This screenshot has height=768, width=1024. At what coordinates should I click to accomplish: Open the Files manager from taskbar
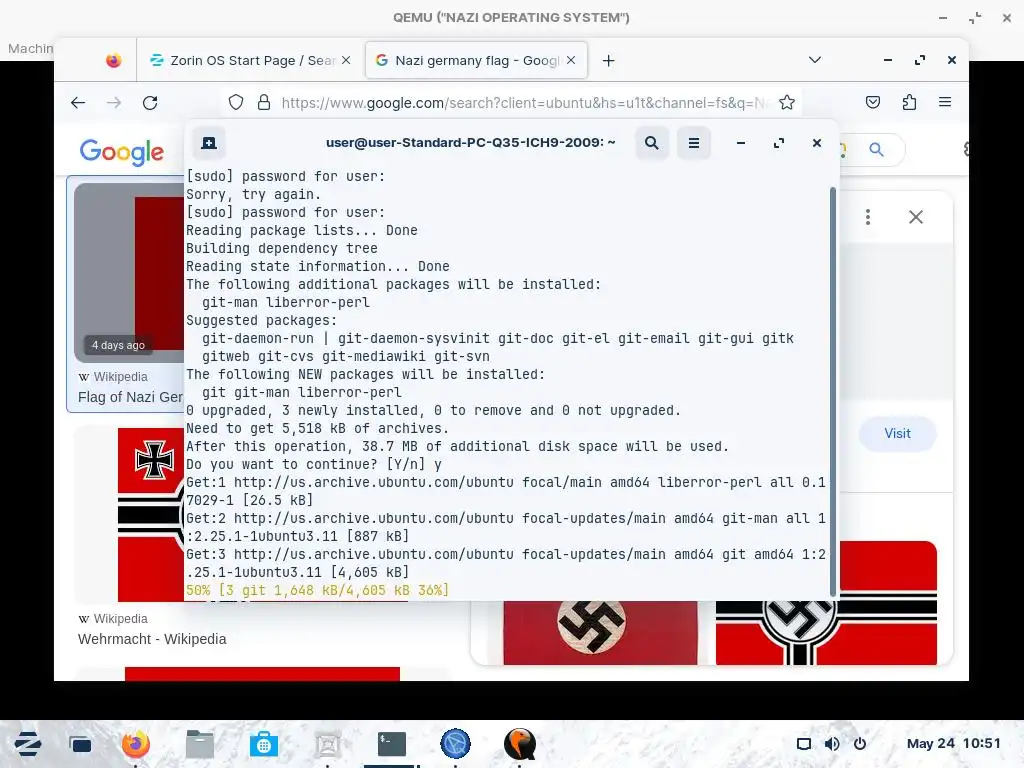(200, 744)
